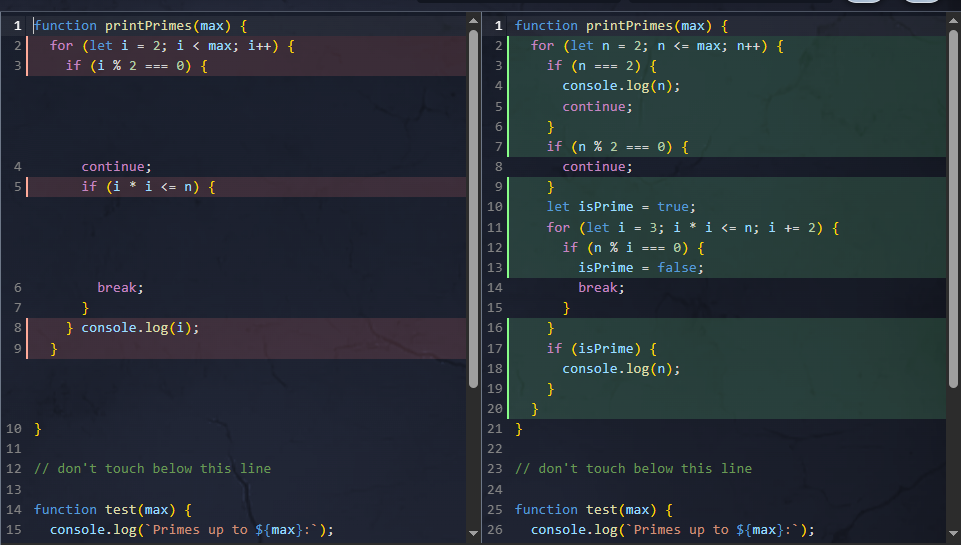This screenshot has width=961, height=545.
Task: Click the closing brace on right pane line 21
Action: tap(518, 429)
